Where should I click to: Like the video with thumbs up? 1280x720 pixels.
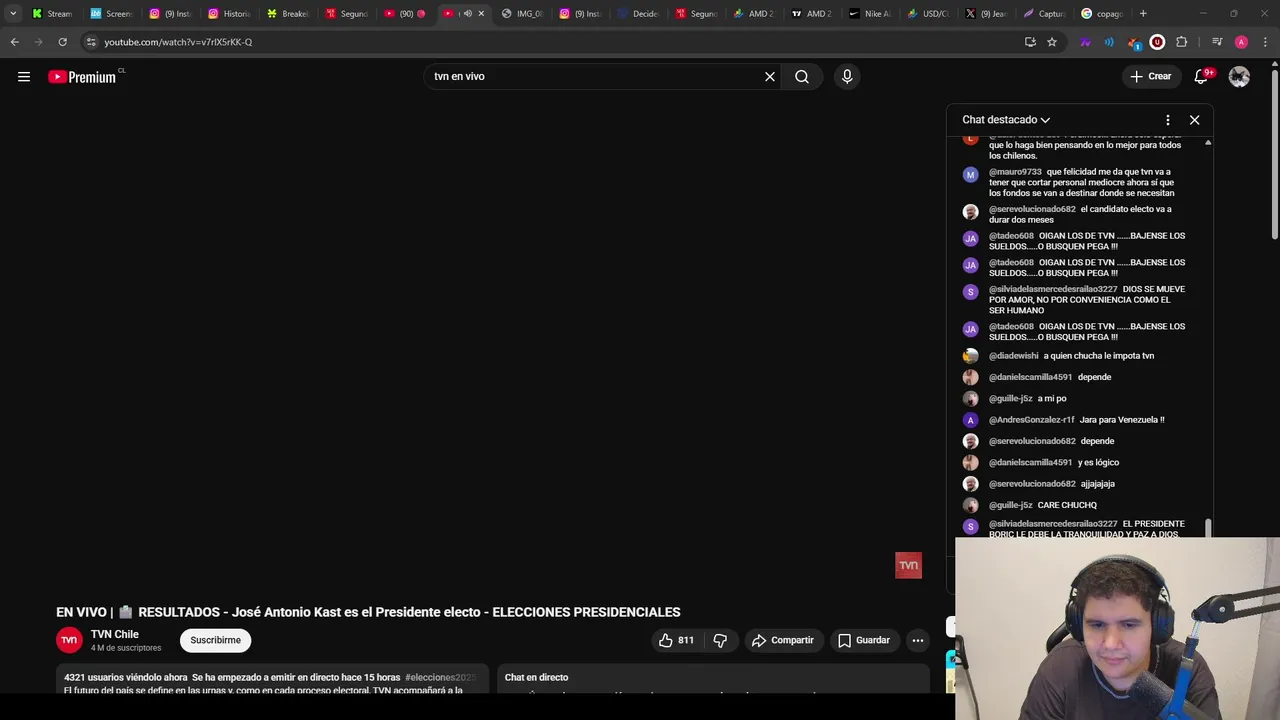point(677,640)
